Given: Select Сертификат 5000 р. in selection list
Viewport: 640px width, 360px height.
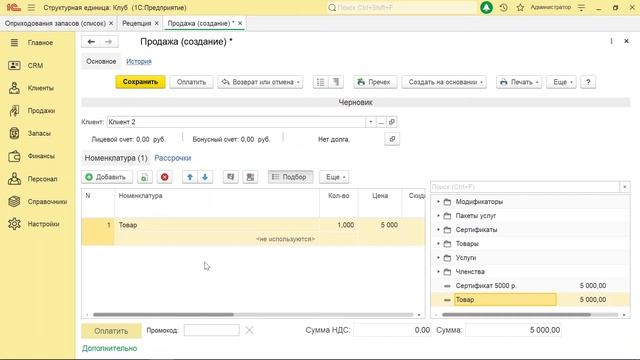Looking at the screenshot, I should (x=530, y=286).
